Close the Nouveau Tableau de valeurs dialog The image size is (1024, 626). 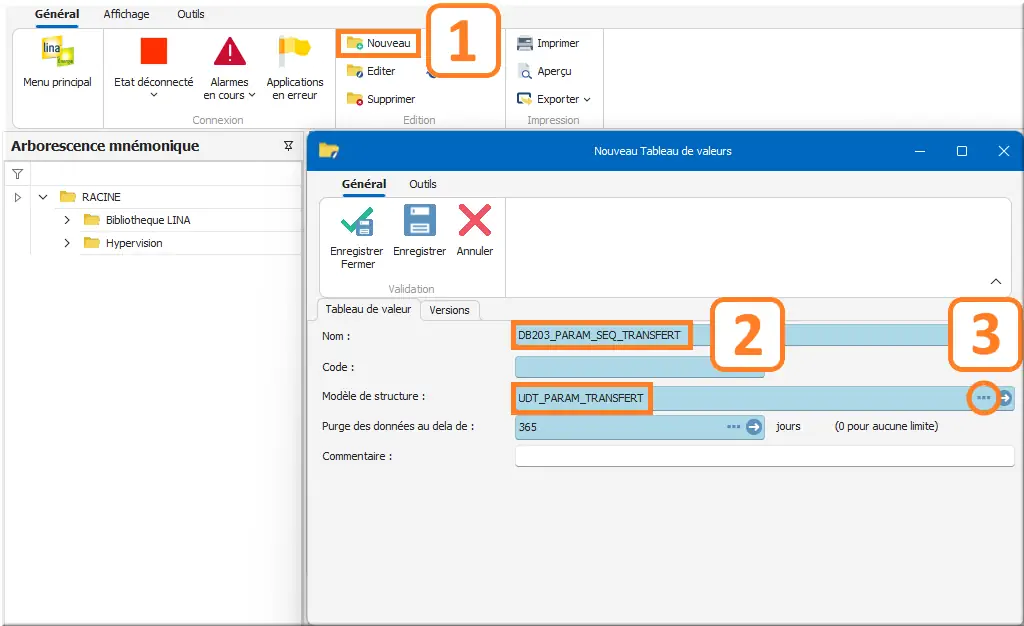(x=1004, y=151)
